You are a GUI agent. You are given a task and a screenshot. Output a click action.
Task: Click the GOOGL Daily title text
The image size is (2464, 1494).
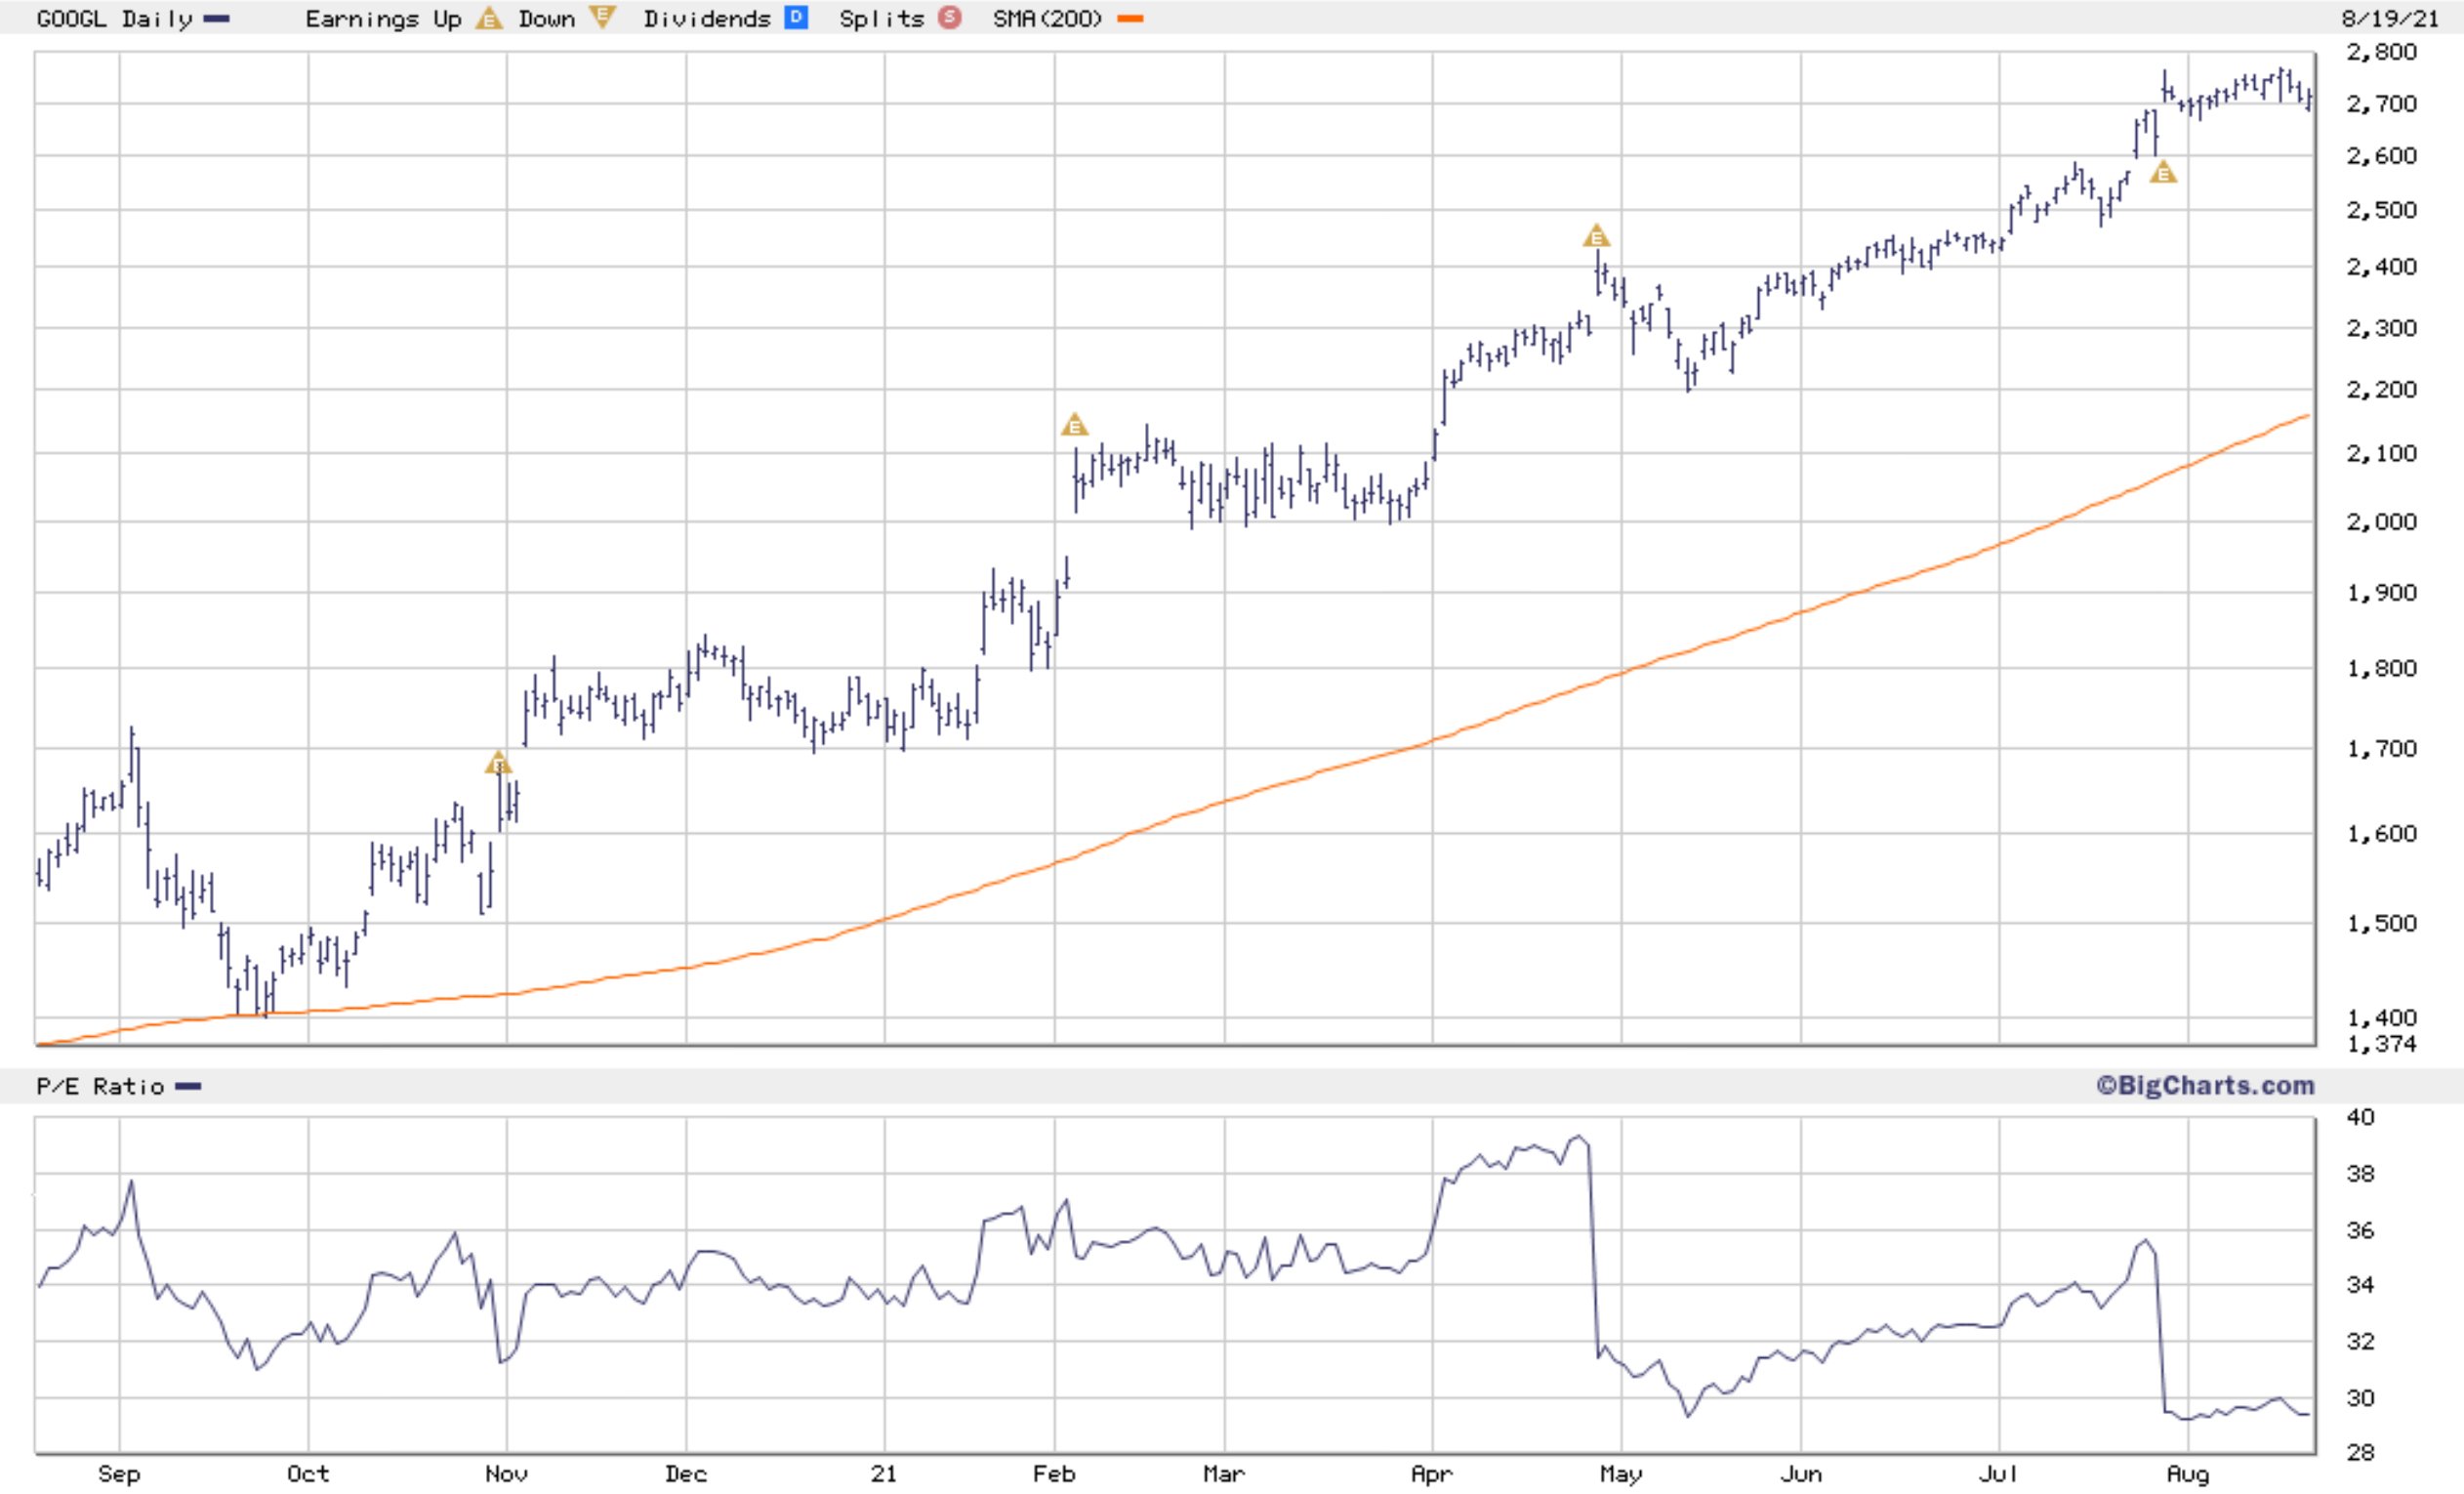point(114,19)
